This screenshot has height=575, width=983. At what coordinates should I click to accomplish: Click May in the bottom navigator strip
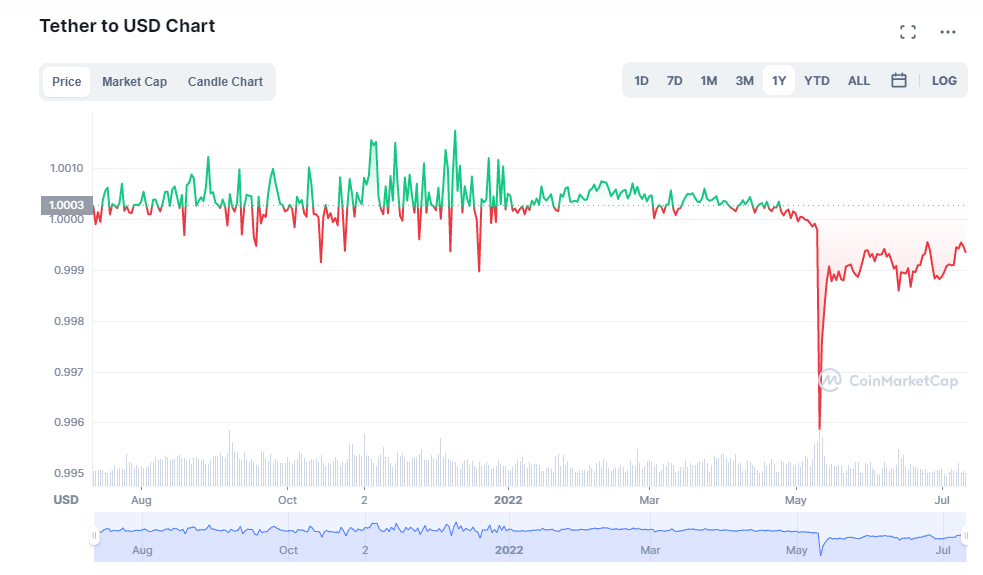(x=796, y=550)
